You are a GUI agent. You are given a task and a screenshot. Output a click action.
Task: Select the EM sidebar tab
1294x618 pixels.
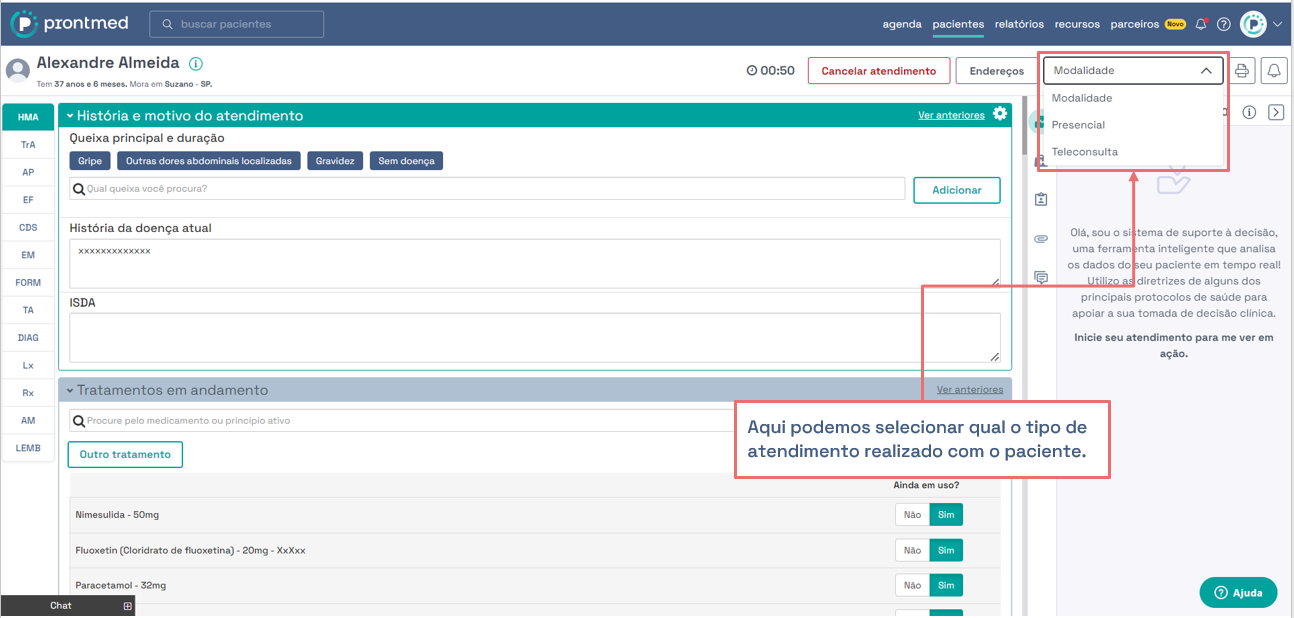pos(28,255)
